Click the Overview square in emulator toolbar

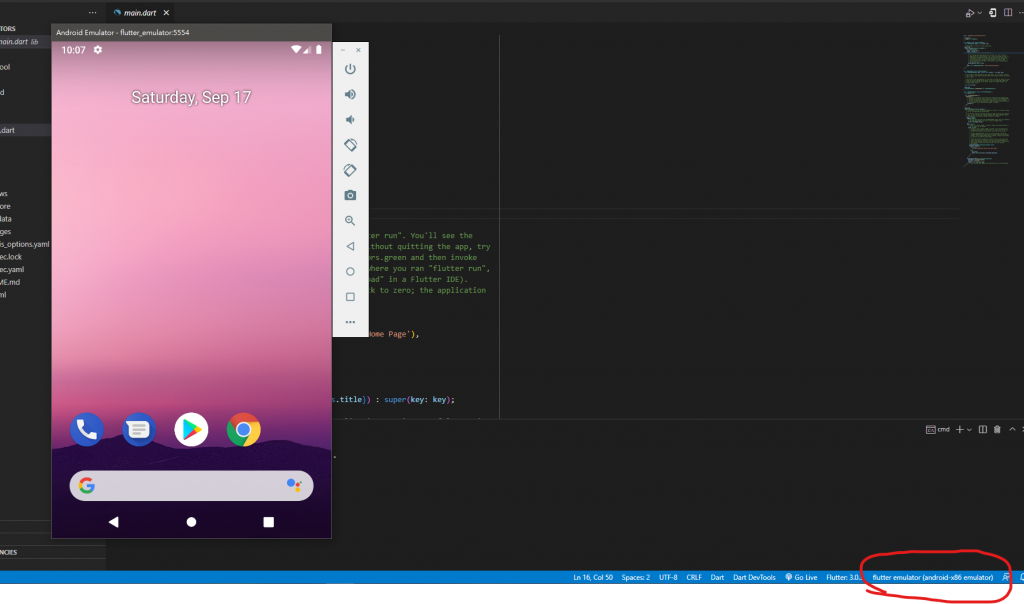click(x=350, y=297)
